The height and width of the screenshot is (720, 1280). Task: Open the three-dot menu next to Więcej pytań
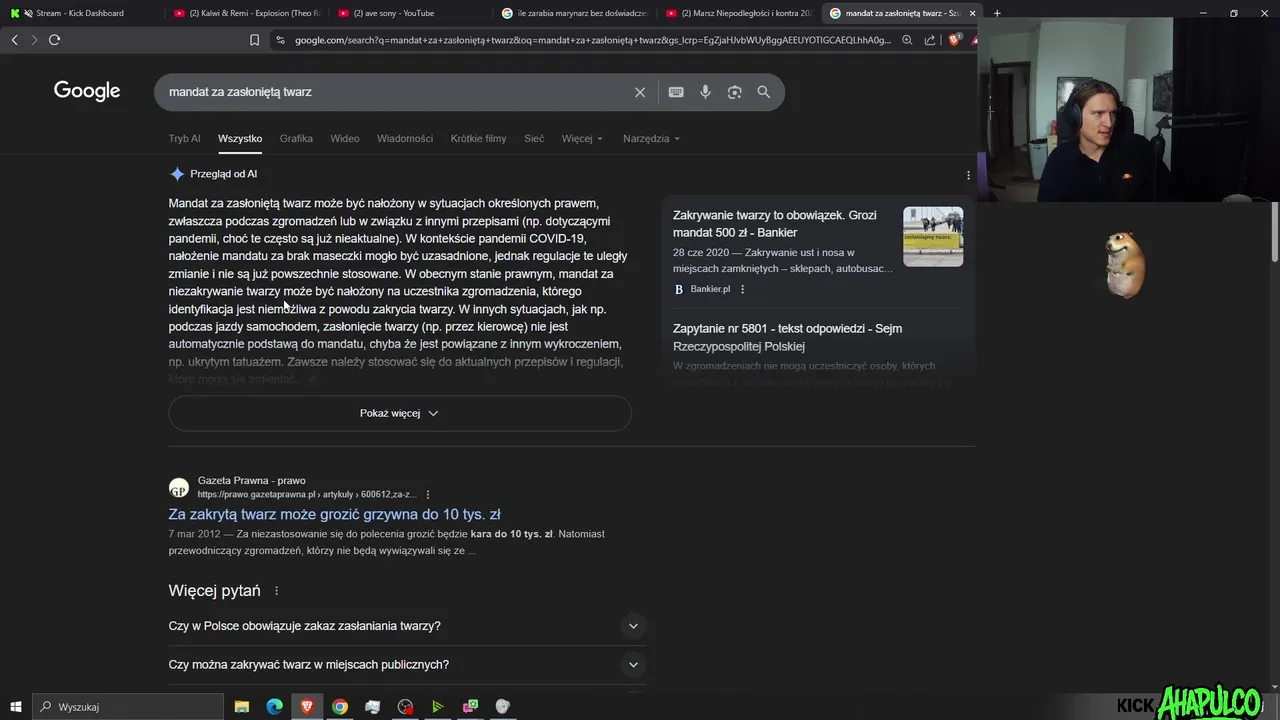click(277, 591)
